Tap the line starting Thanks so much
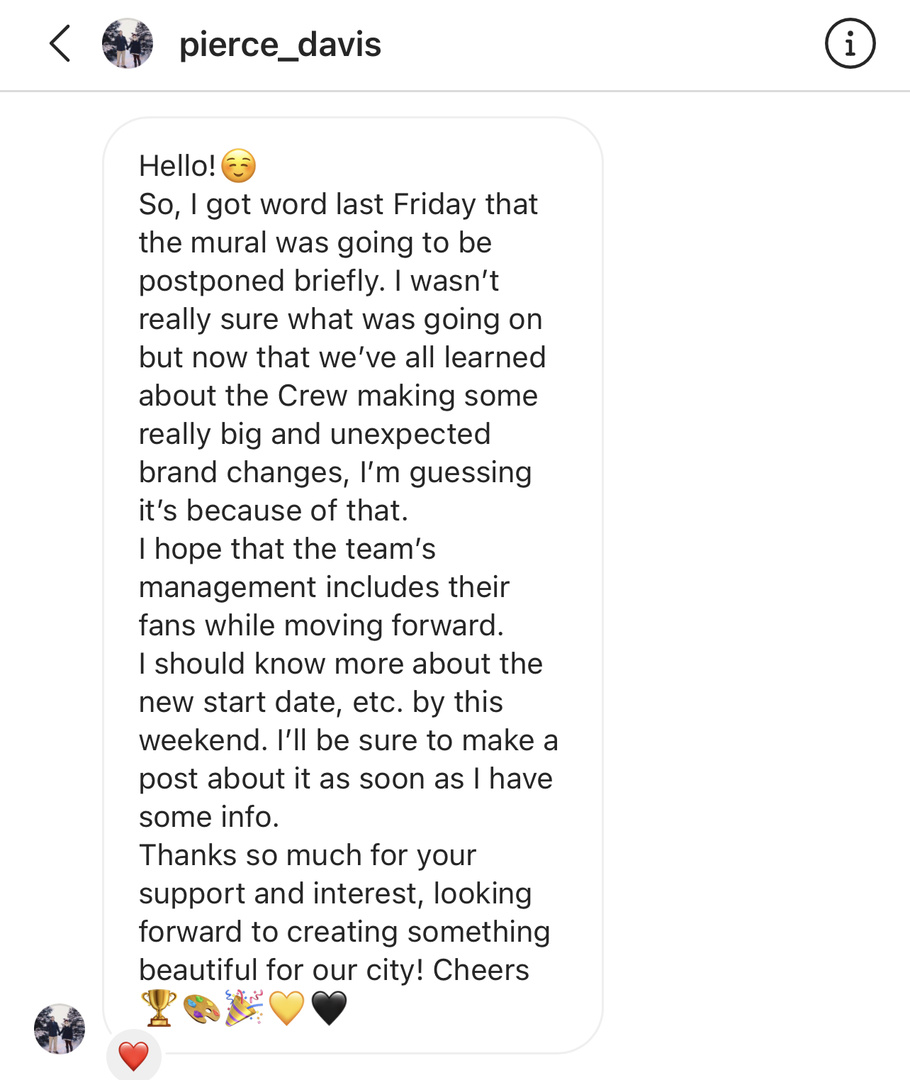Screen dimensions: 910x1080 [x=307, y=855]
